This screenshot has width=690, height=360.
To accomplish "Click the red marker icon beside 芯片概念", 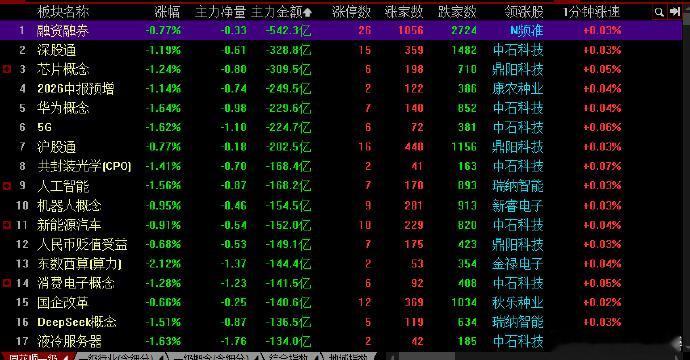I will pyautogui.click(x=7, y=69).
